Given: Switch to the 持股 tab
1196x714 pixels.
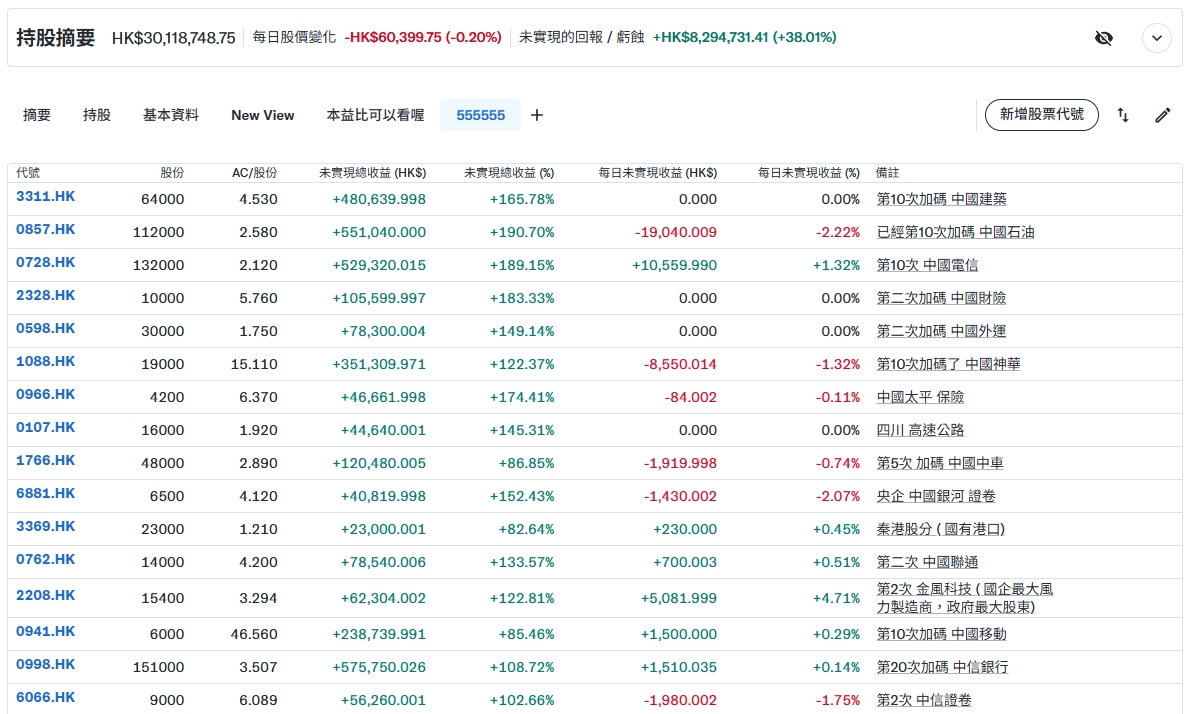Looking at the screenshot, I should [x=97, y=115].
